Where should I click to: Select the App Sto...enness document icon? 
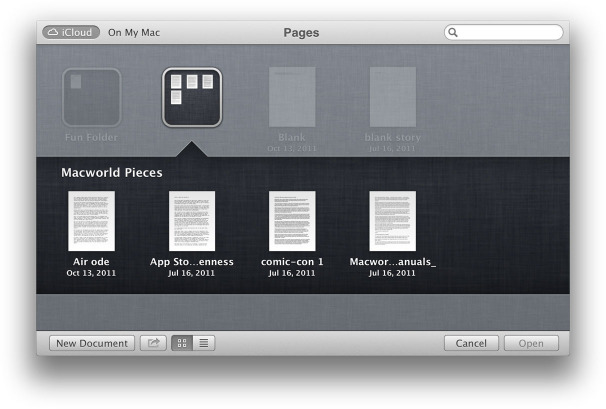[x=192, y=221]
